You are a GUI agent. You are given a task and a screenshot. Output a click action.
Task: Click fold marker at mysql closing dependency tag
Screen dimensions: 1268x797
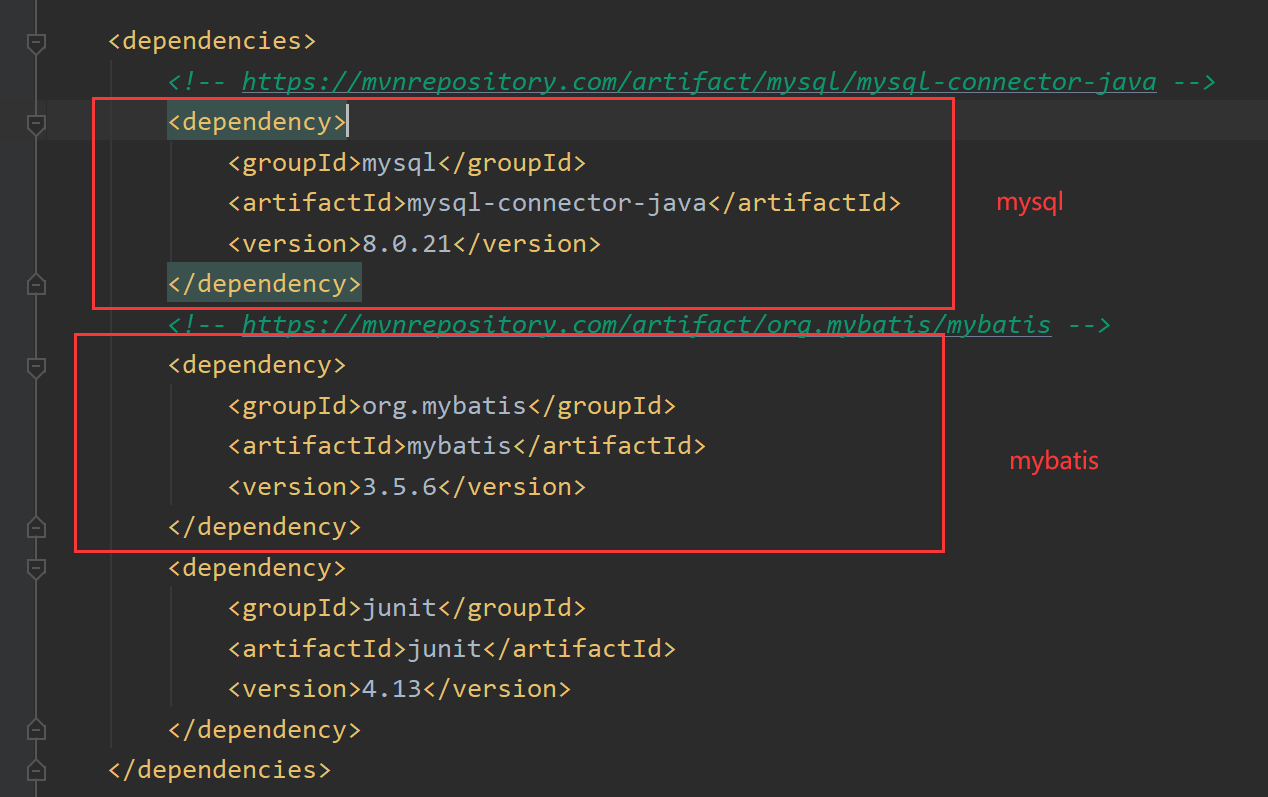pyautogui.click(x=36, y=285)
